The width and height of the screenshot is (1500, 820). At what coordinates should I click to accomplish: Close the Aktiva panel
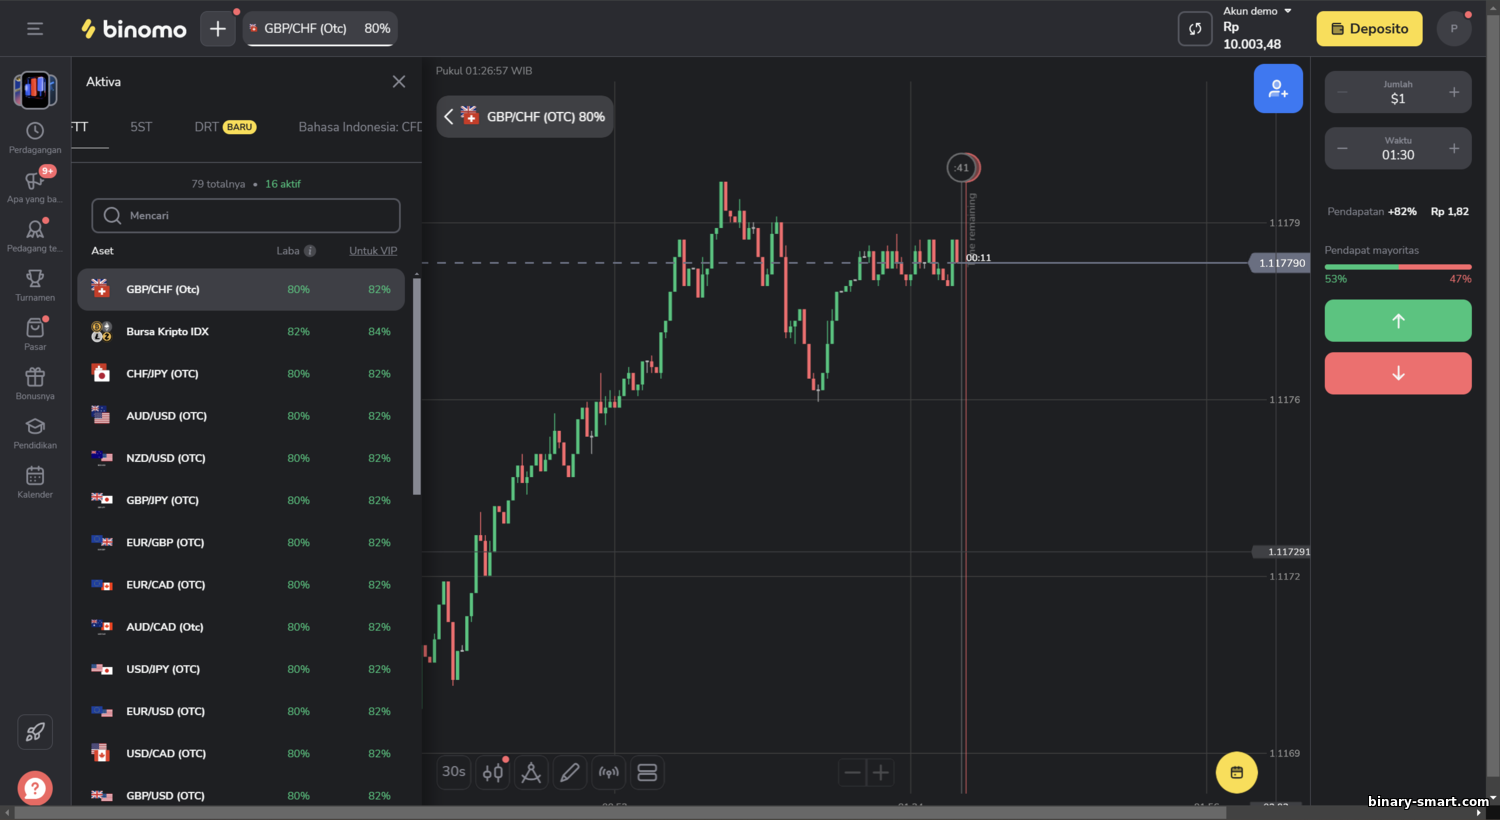(x=399, y=82)
